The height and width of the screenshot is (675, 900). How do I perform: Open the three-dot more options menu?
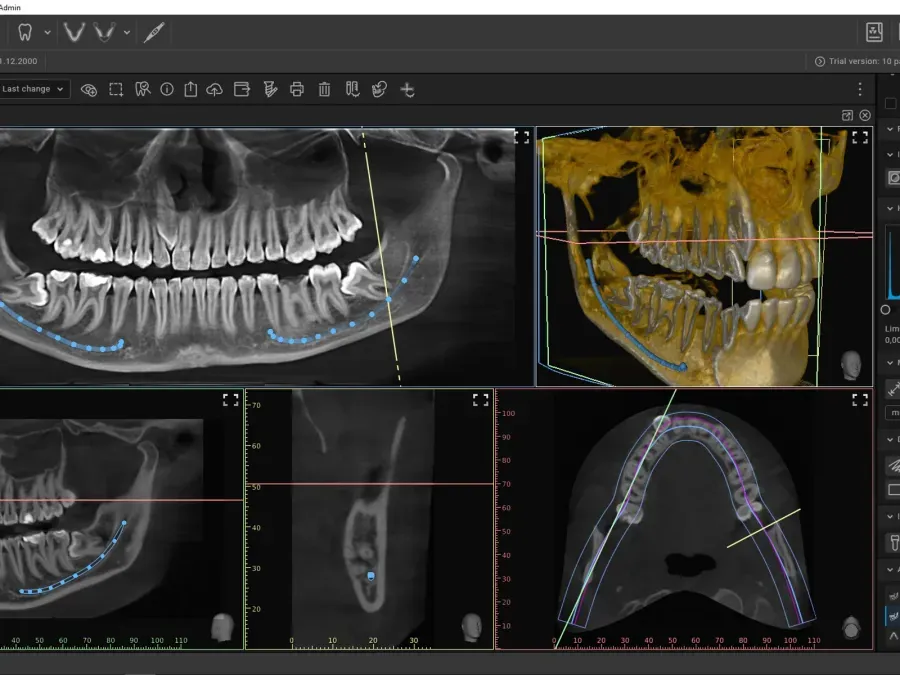(859, 89)
